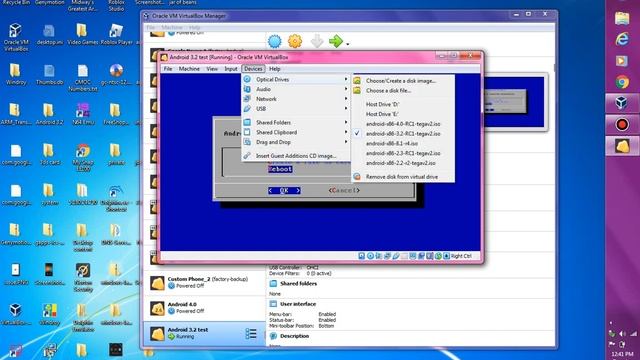Expand the Start button dropdown arrow

coord(348,44)
